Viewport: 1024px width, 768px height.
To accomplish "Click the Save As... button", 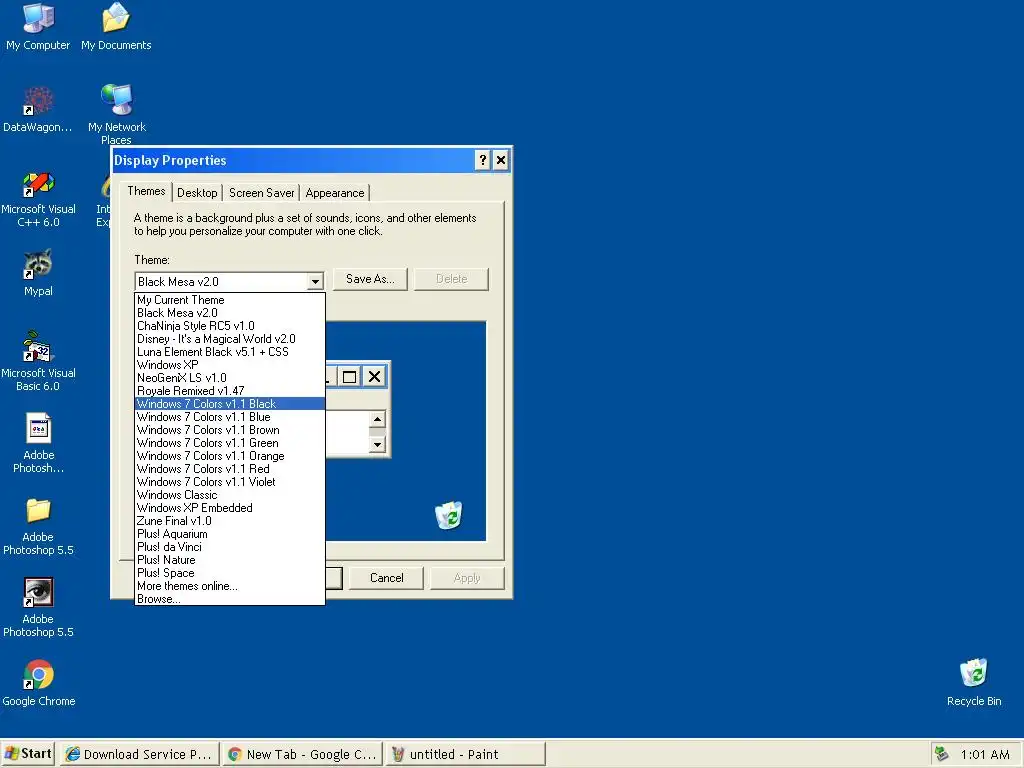I will (x=370, y=279).
